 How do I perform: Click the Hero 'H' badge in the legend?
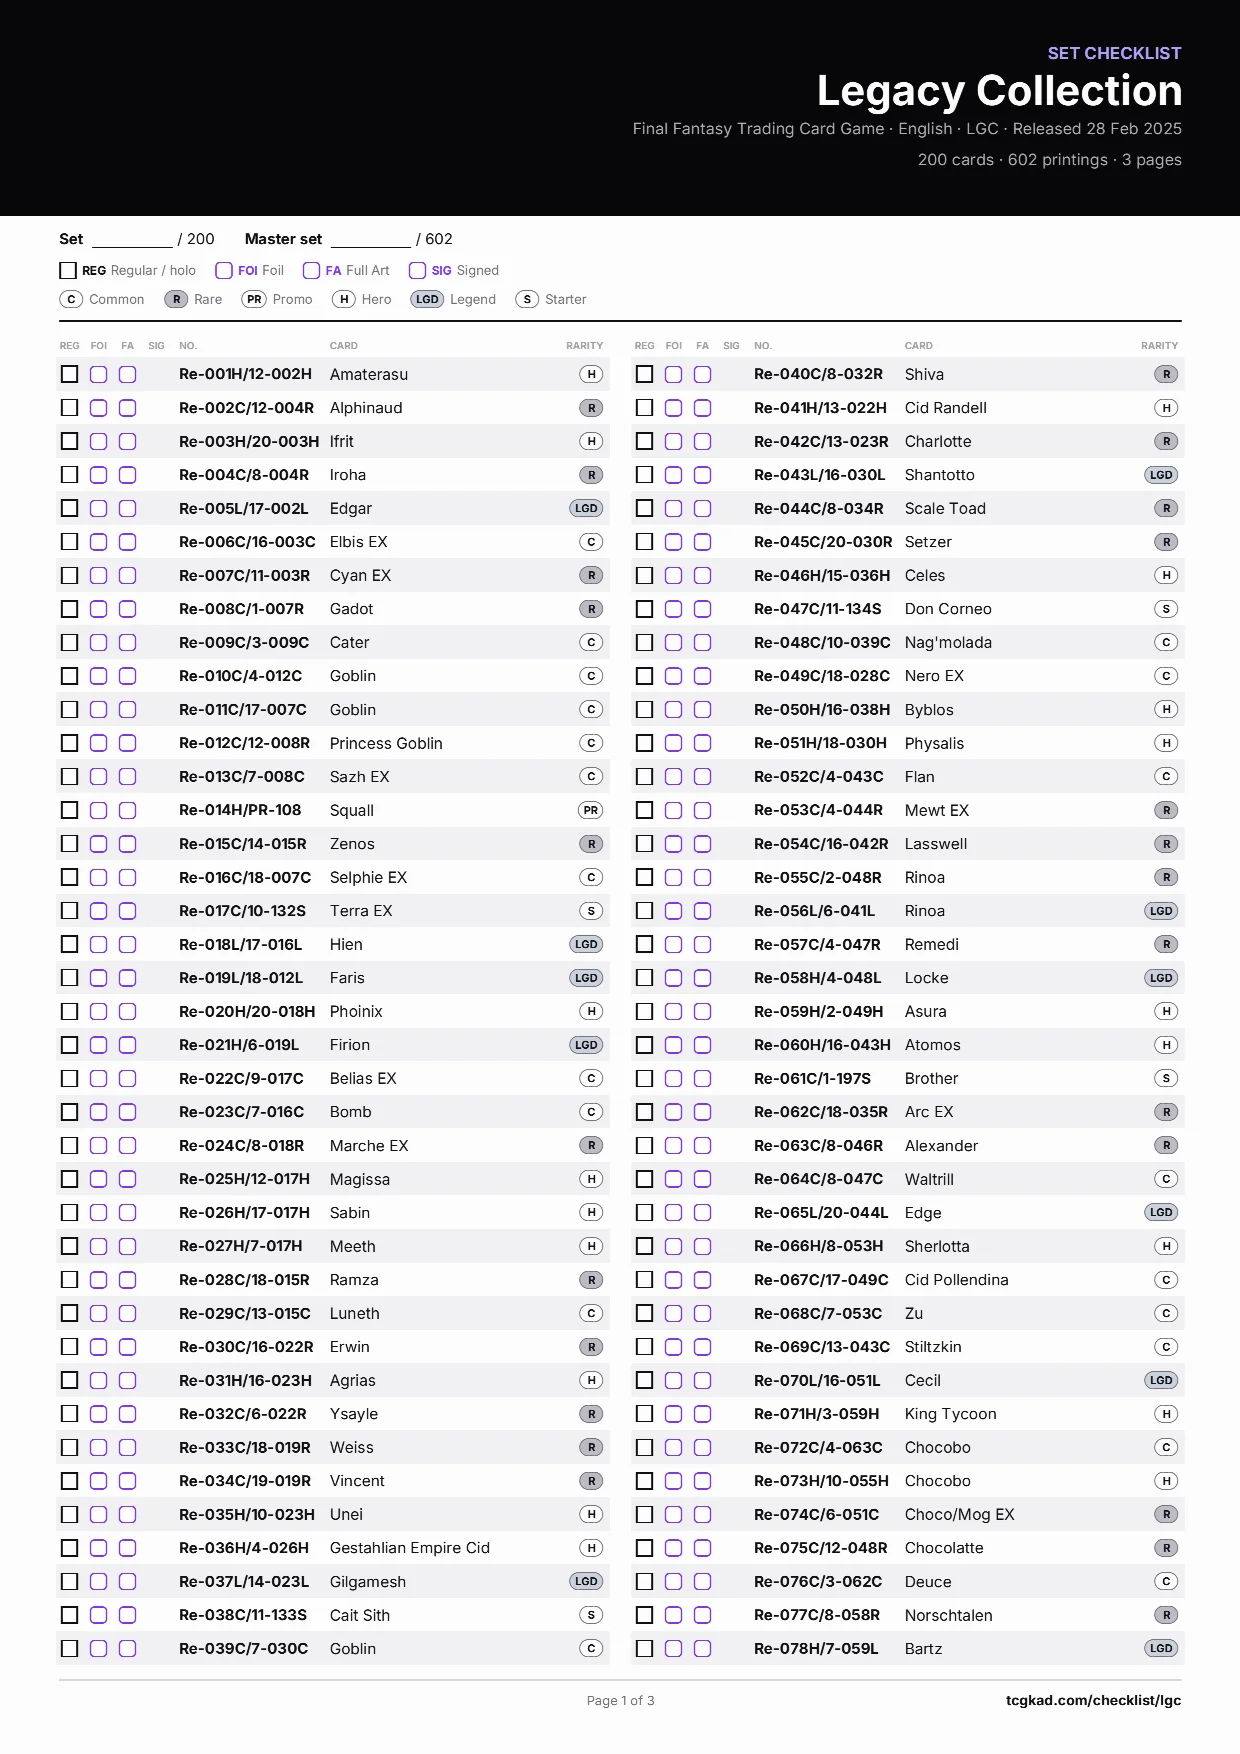pos(344,299)
